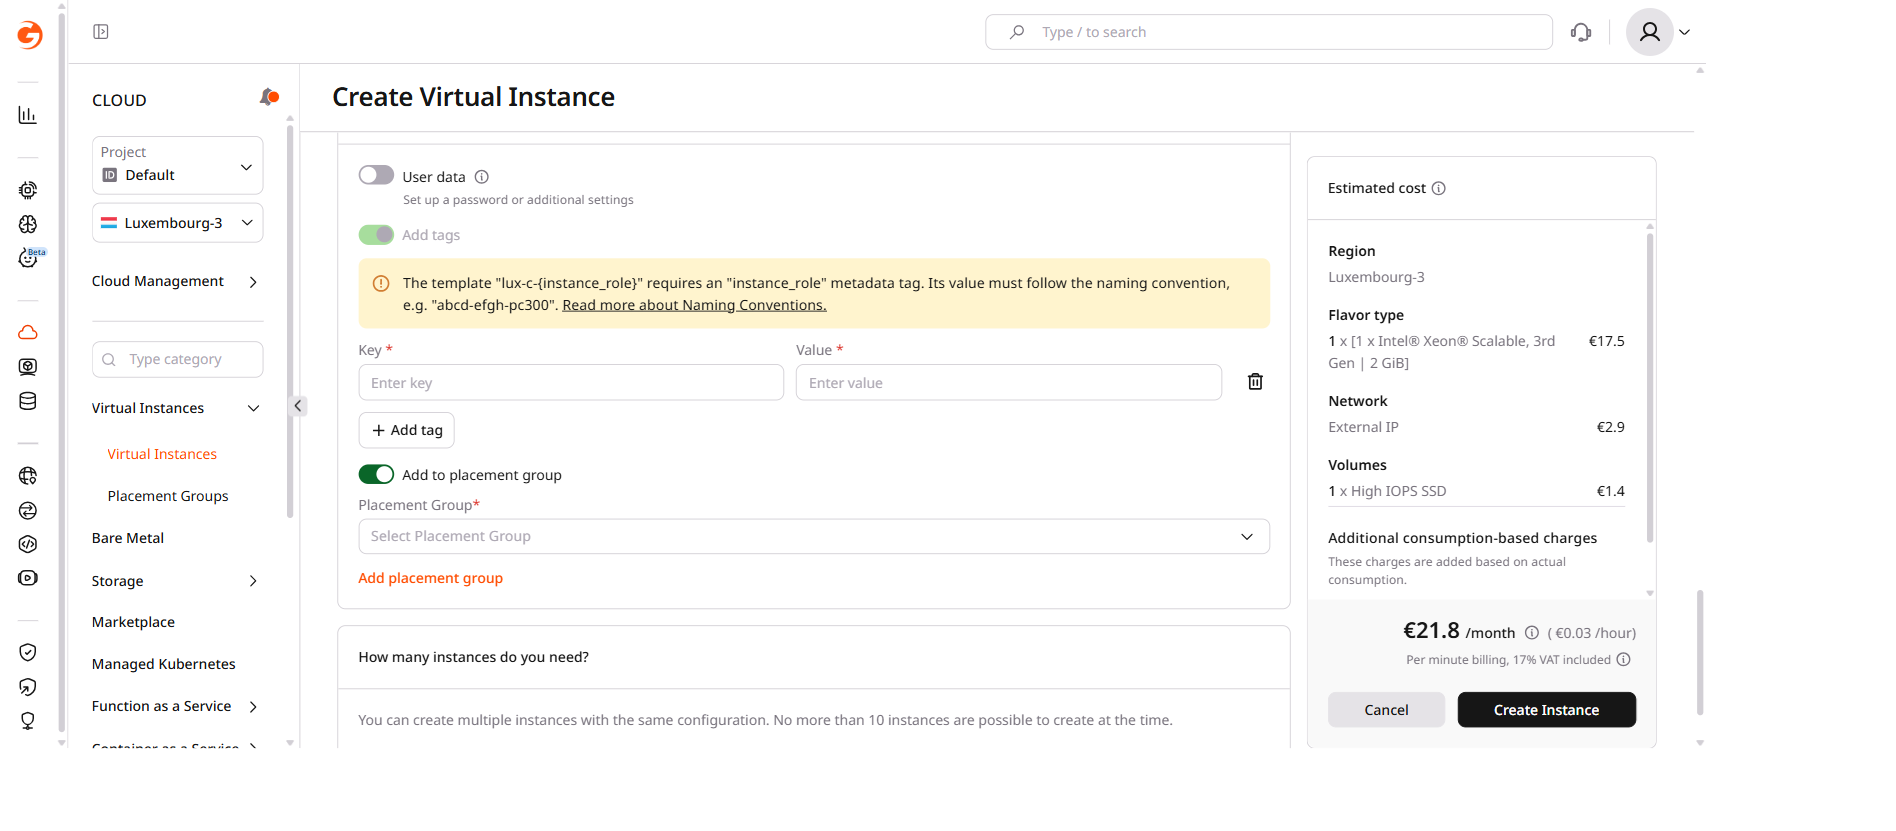This screenshot has width=1896, height=831.
Task: Click info icon after VAT included
Action: pyautogui.click(x=1624, y=659)
